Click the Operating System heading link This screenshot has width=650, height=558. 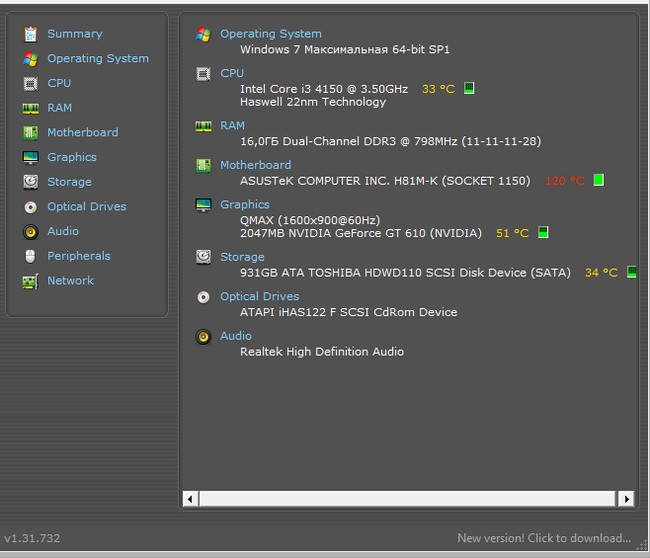(271, 34)
